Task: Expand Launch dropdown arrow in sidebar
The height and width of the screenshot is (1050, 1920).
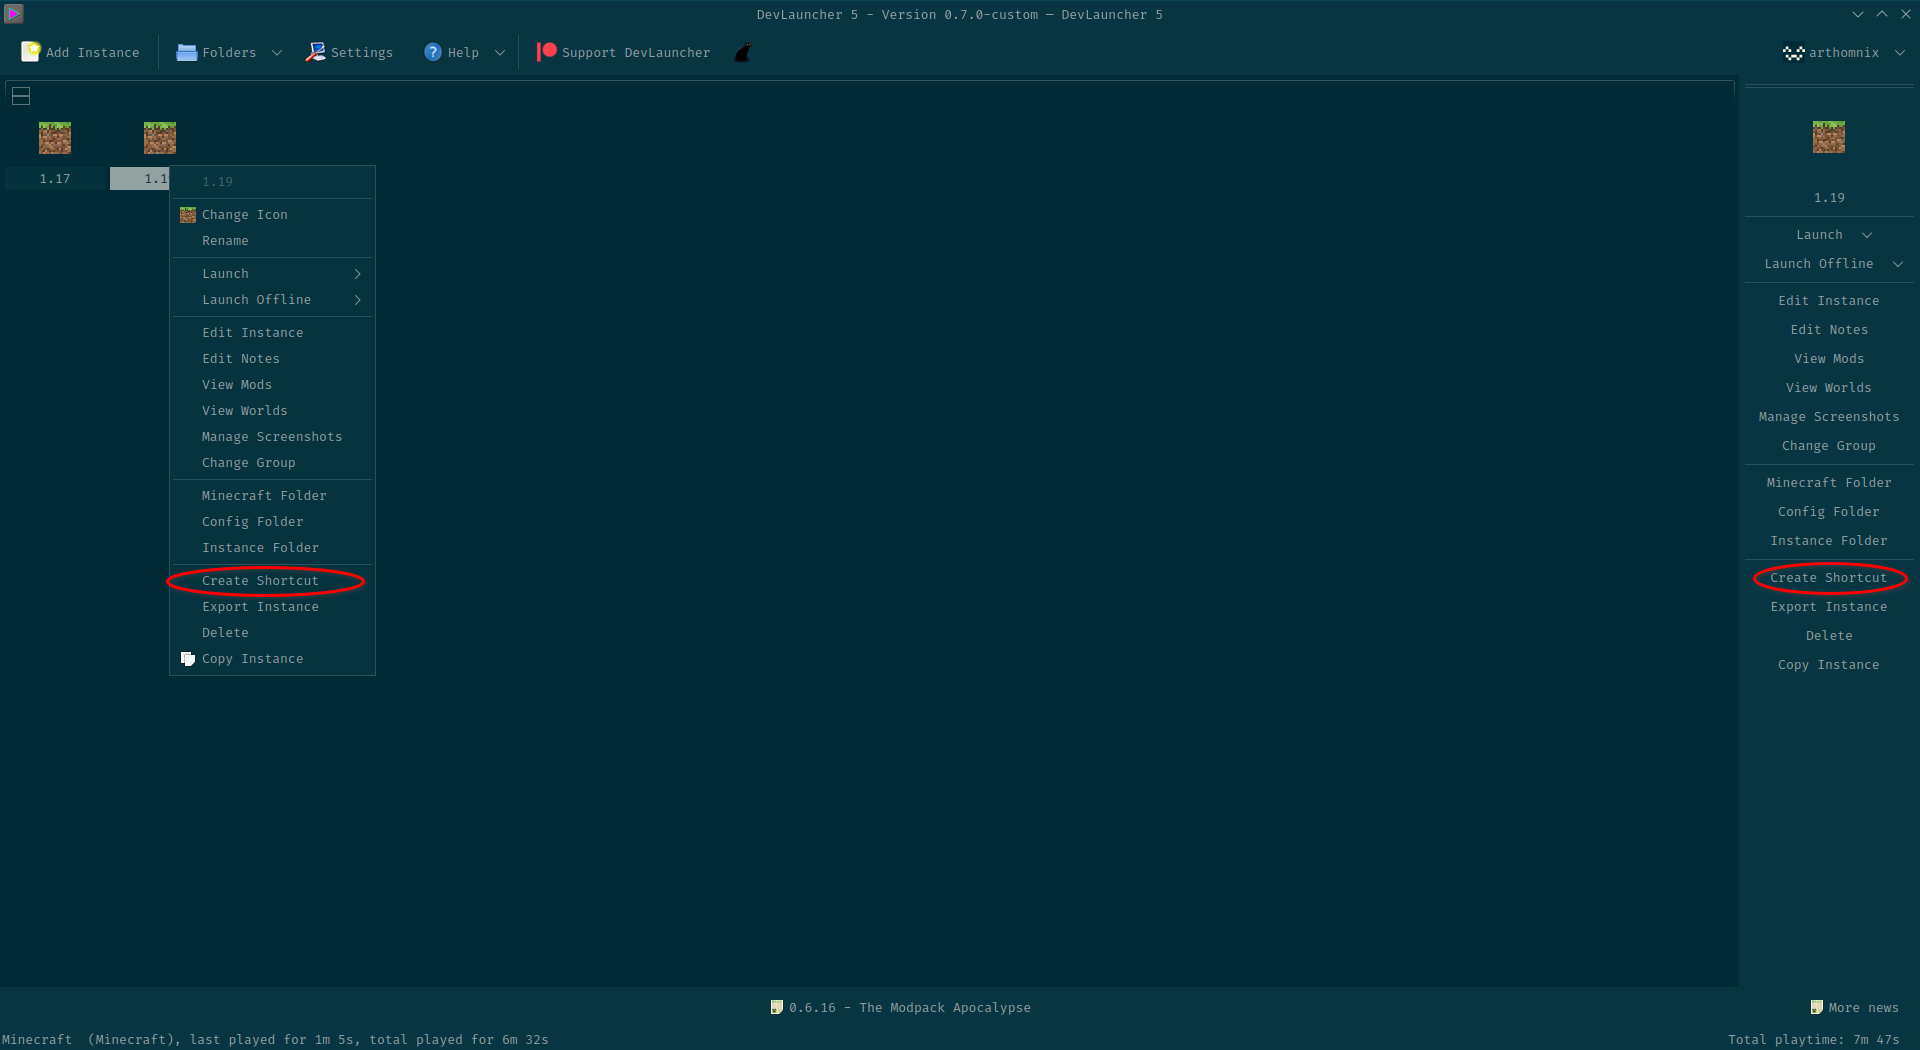Action: tap(1867, 235)
